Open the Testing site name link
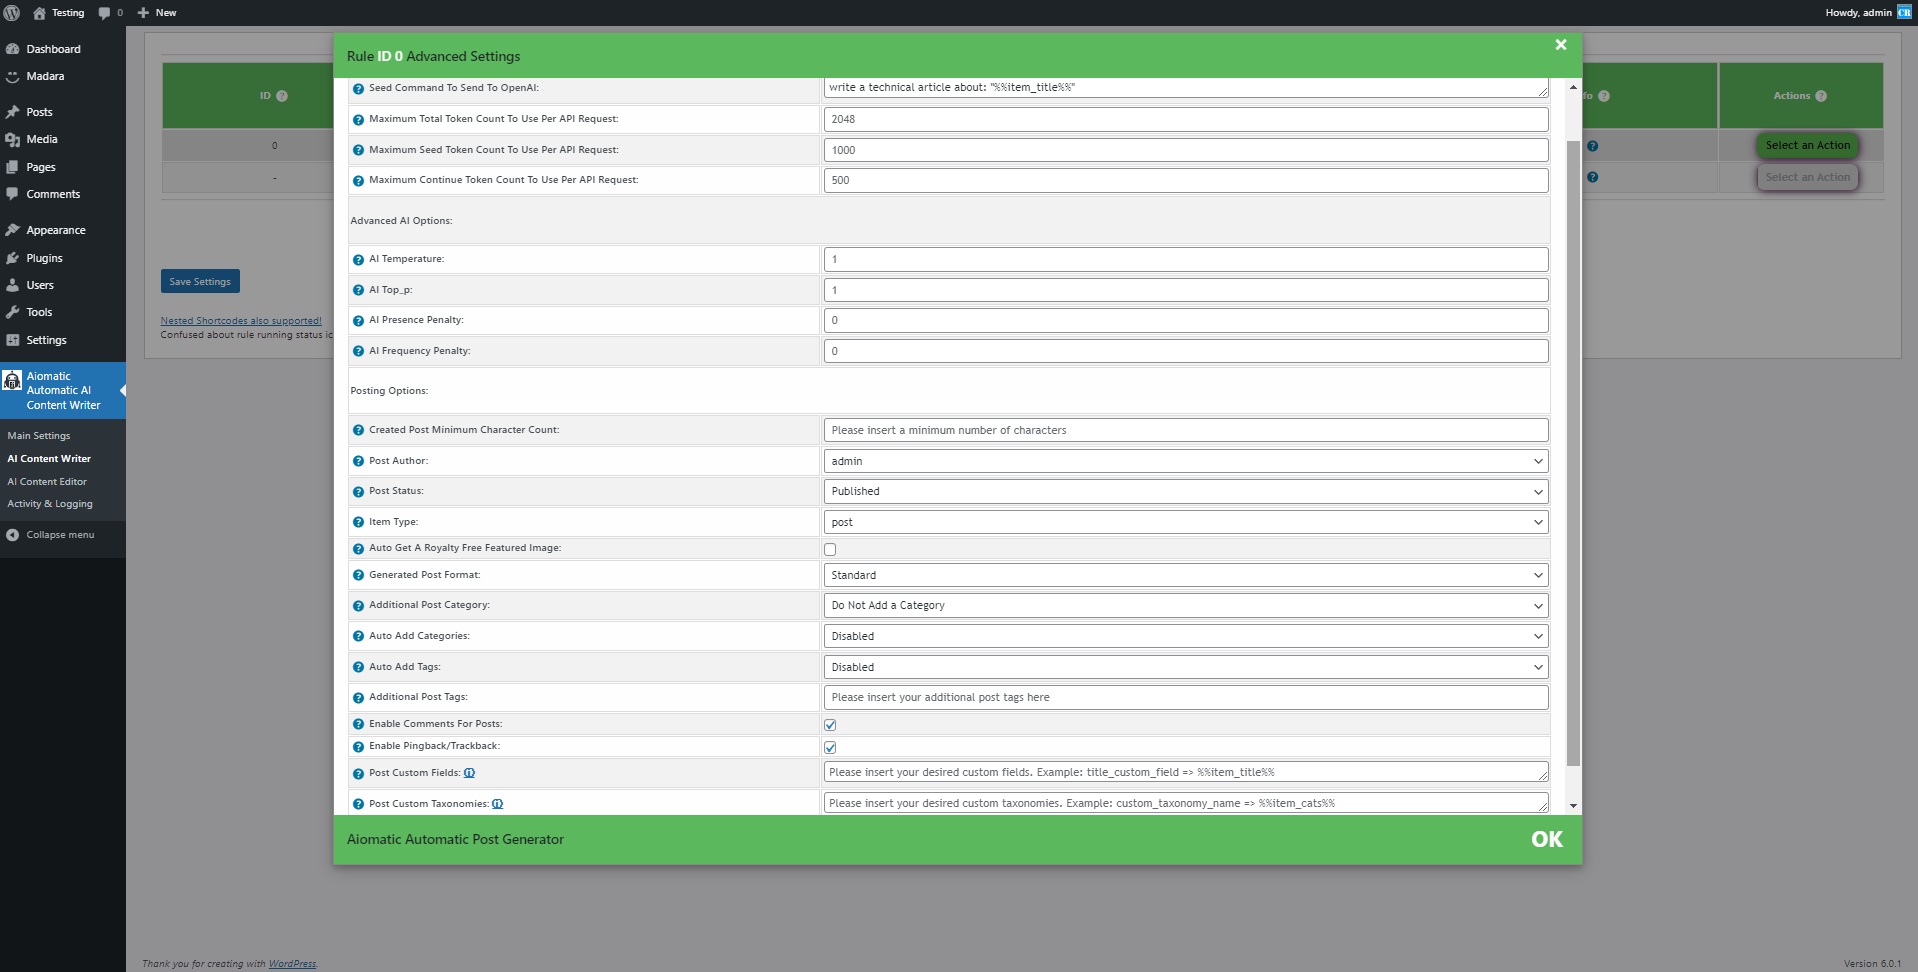The width and height of the screenshot is (1918, 972). [58, 13]
